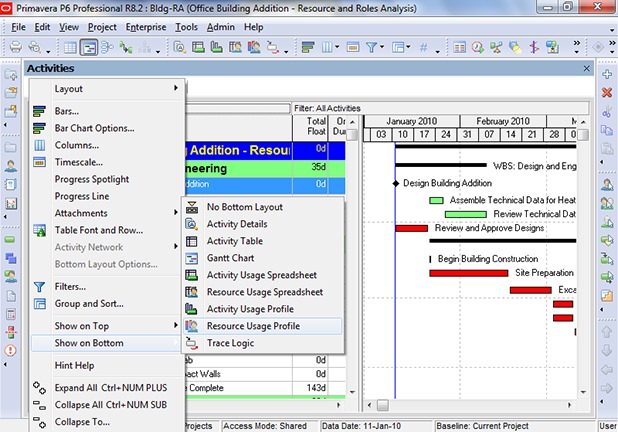The image size is (618, 432).
Task: Click the Schedule clock toolbar icon
Action: click(478, 48)
